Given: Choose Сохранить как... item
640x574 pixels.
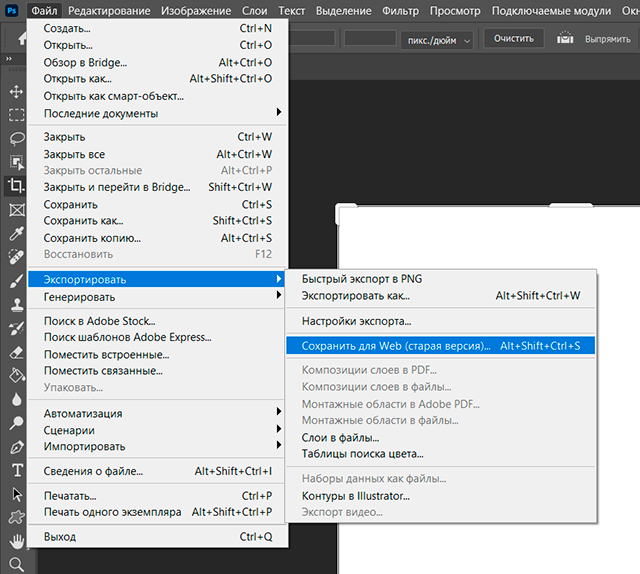Looking at the screenshot, I should click(158, 221).
